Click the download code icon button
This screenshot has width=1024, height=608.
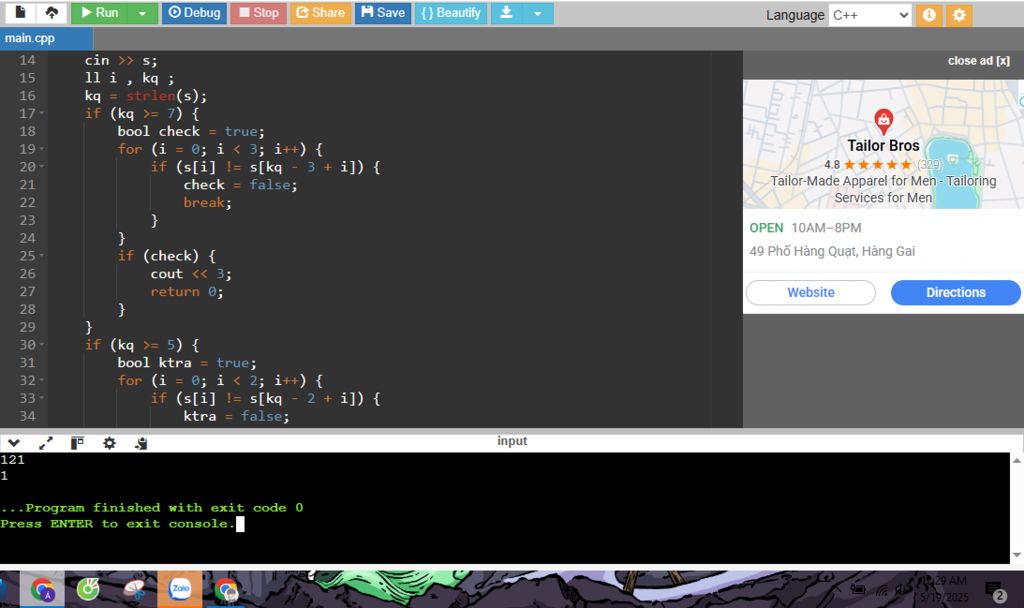tap(507, 13)
